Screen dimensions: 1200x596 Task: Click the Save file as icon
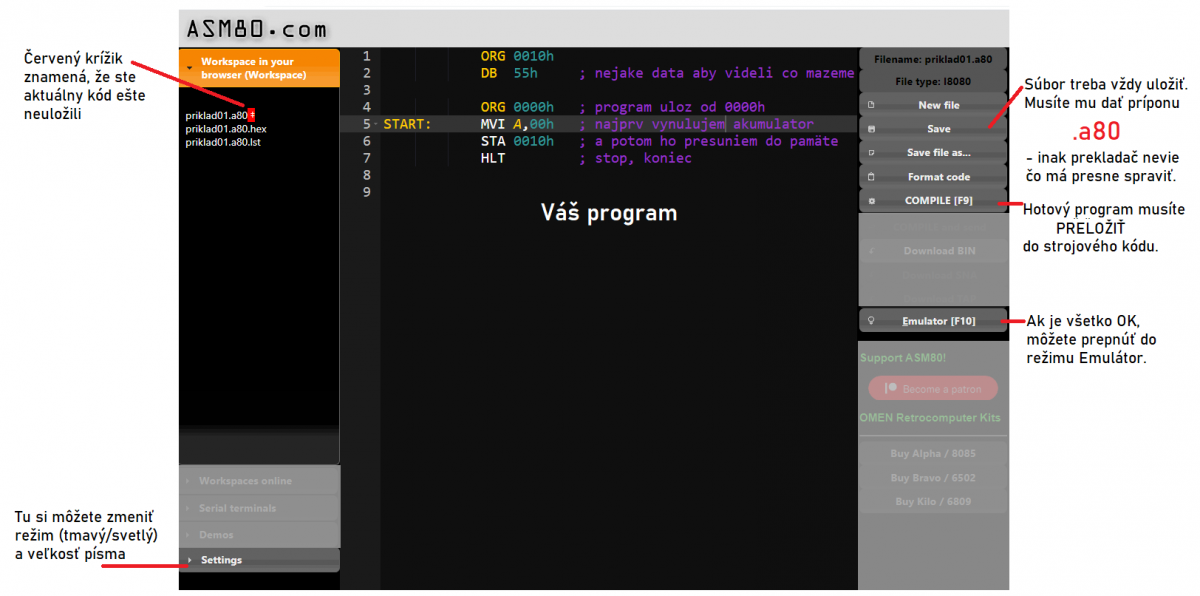tap(872, 153)
